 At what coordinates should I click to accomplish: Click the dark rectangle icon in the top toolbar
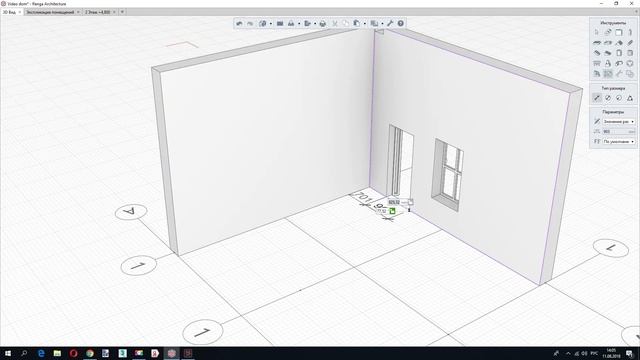(280, 24)
